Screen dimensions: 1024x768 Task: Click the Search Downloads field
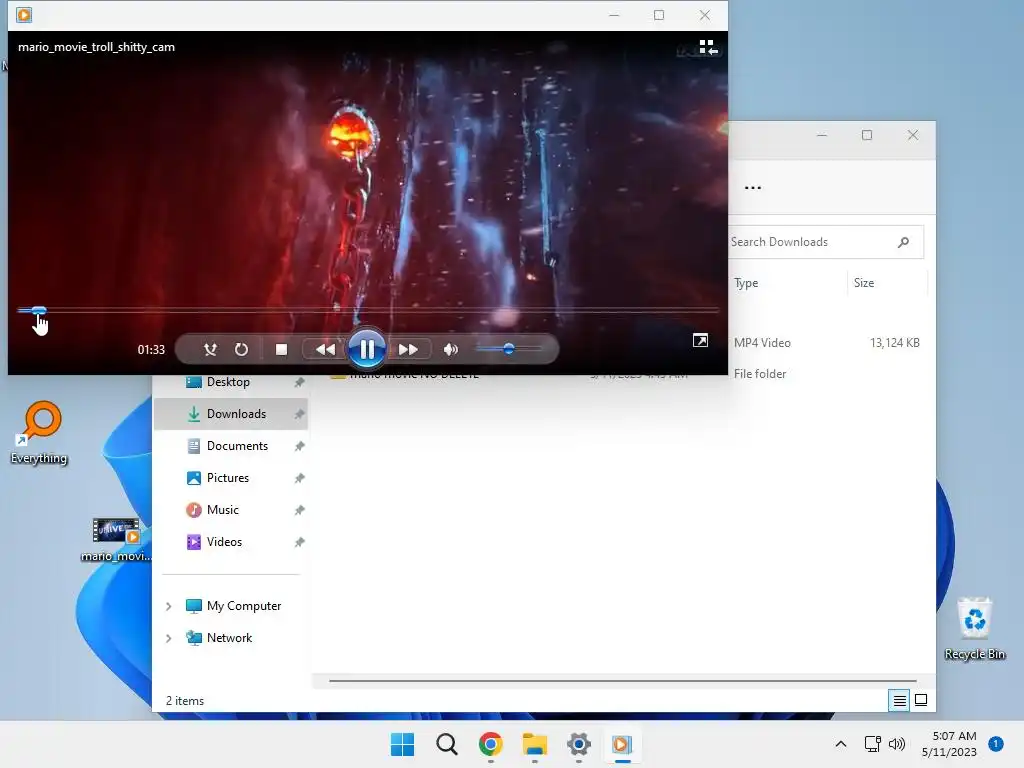(826, 242)
